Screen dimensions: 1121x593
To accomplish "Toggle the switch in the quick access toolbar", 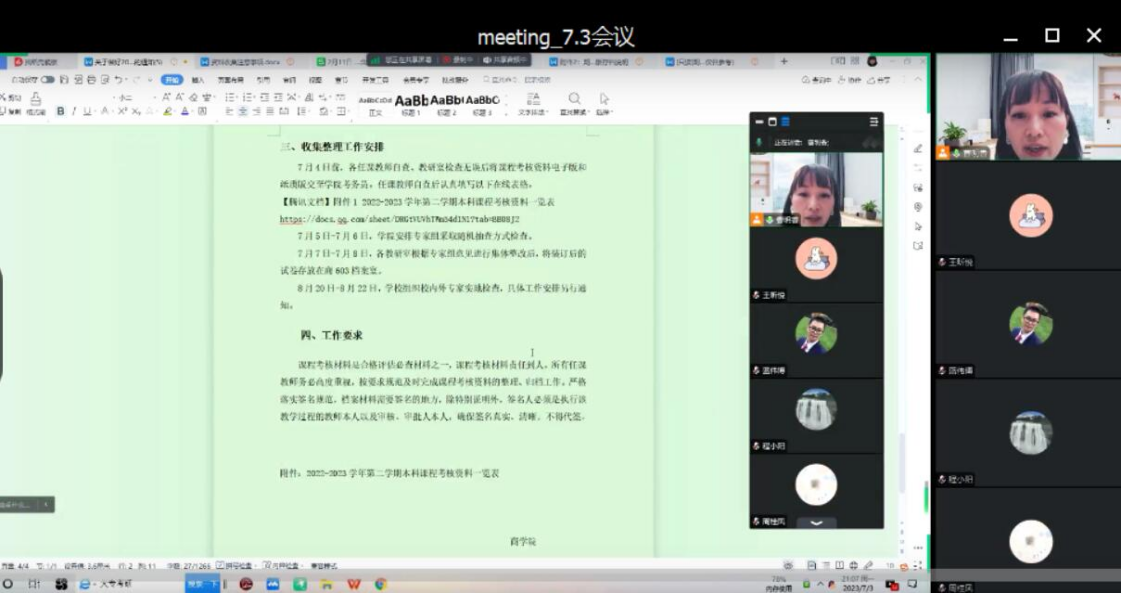I will coord(47,80).
